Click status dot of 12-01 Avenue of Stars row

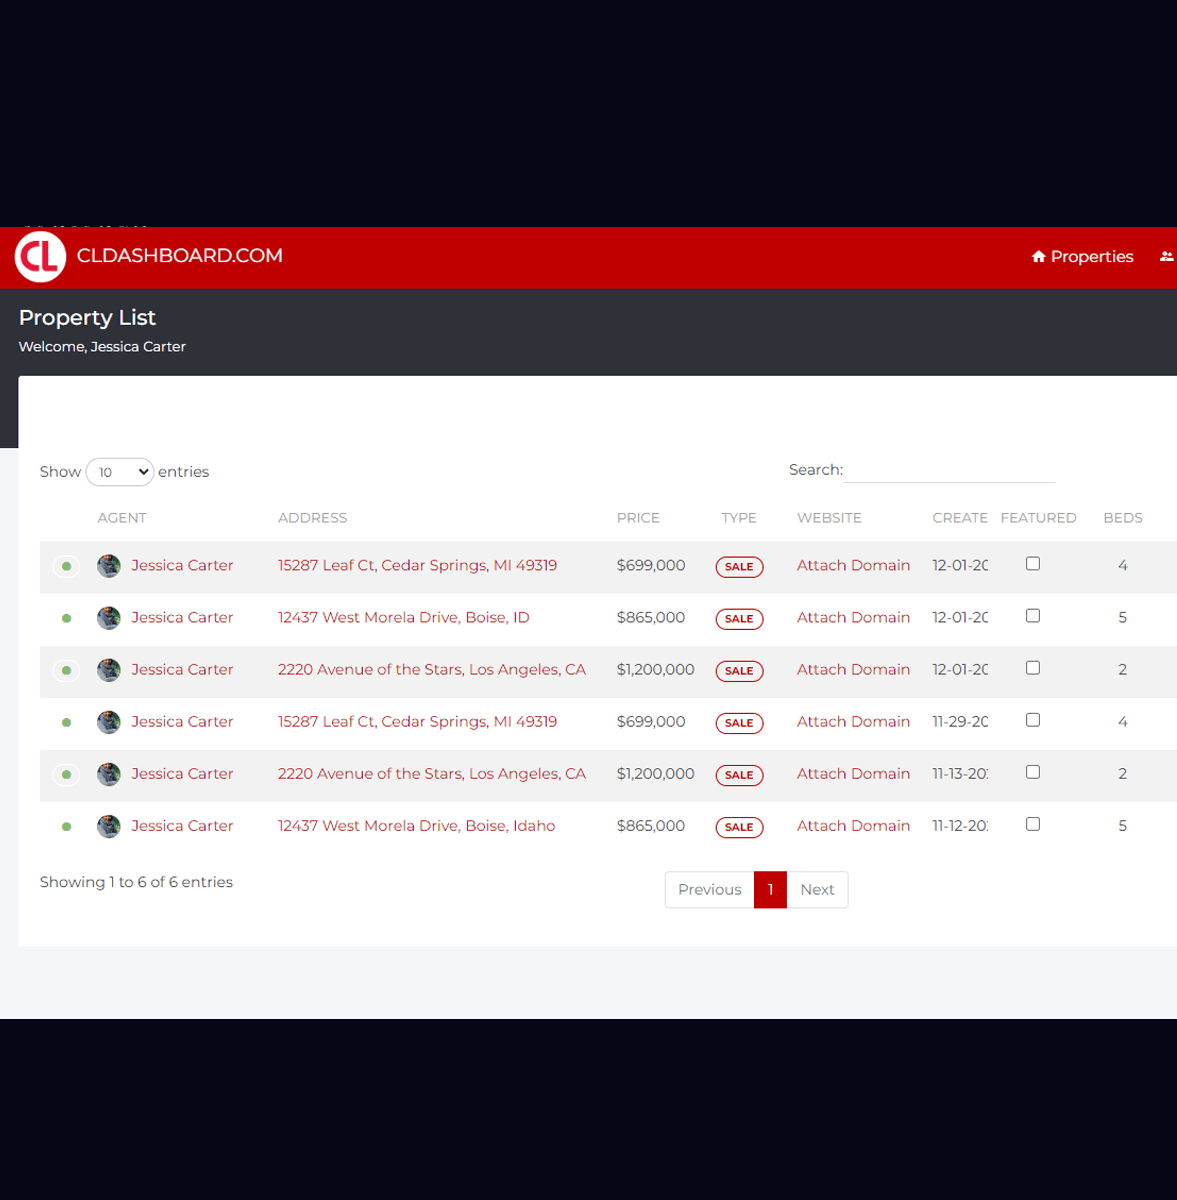point(66,670)
